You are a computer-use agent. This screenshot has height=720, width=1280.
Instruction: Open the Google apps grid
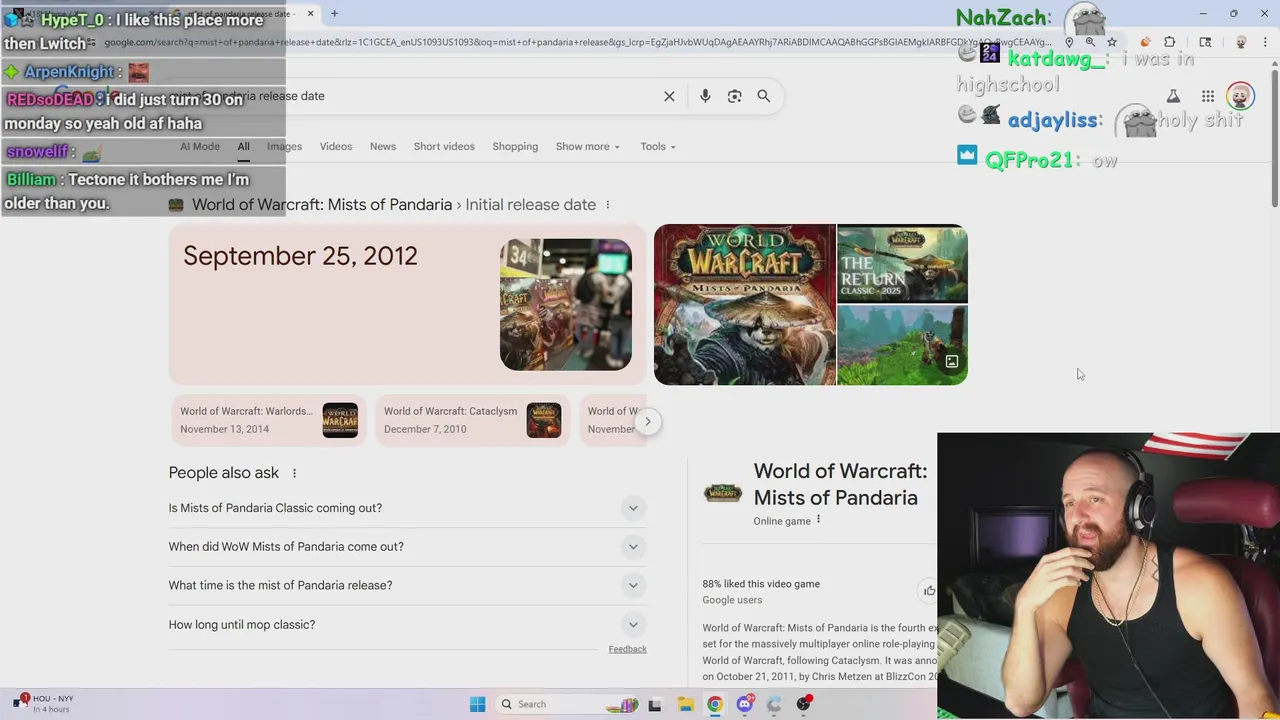[1208, 96]
